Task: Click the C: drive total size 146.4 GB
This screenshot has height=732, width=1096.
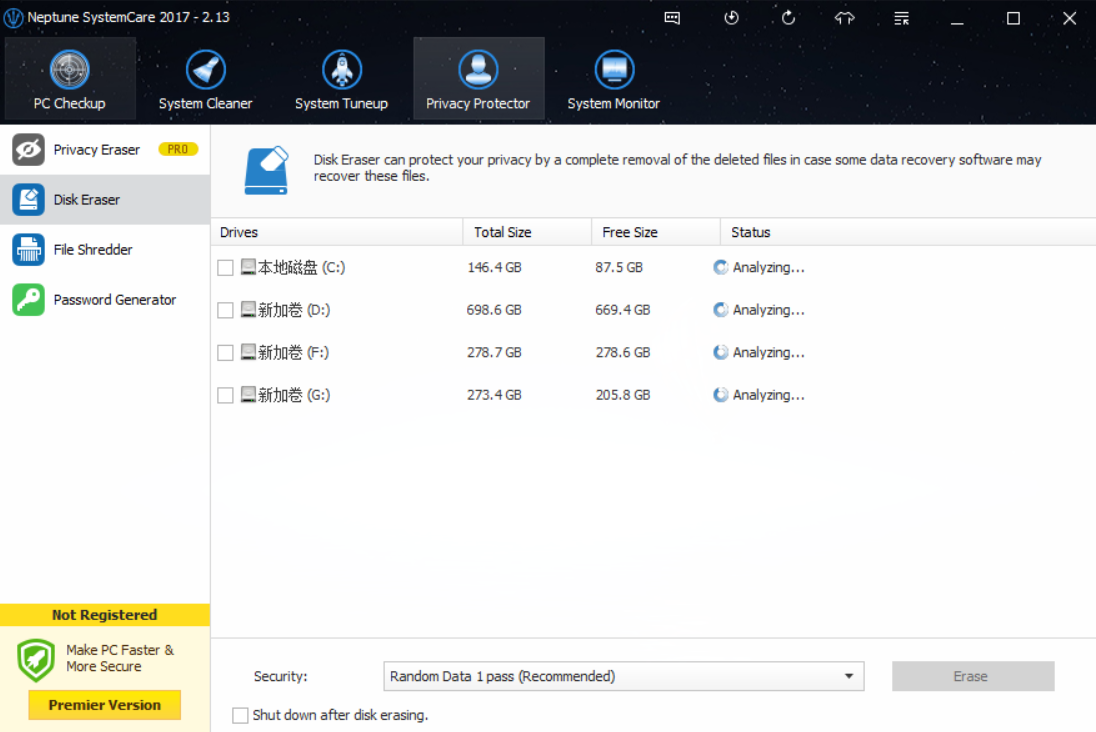Action: (494, 268)
